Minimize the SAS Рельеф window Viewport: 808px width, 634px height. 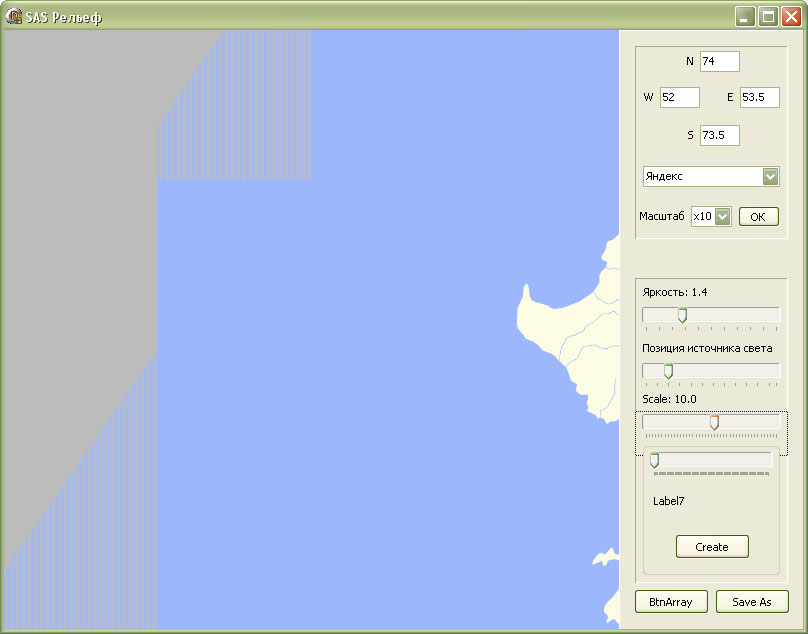pyautogui.click(x=745, y=17)
